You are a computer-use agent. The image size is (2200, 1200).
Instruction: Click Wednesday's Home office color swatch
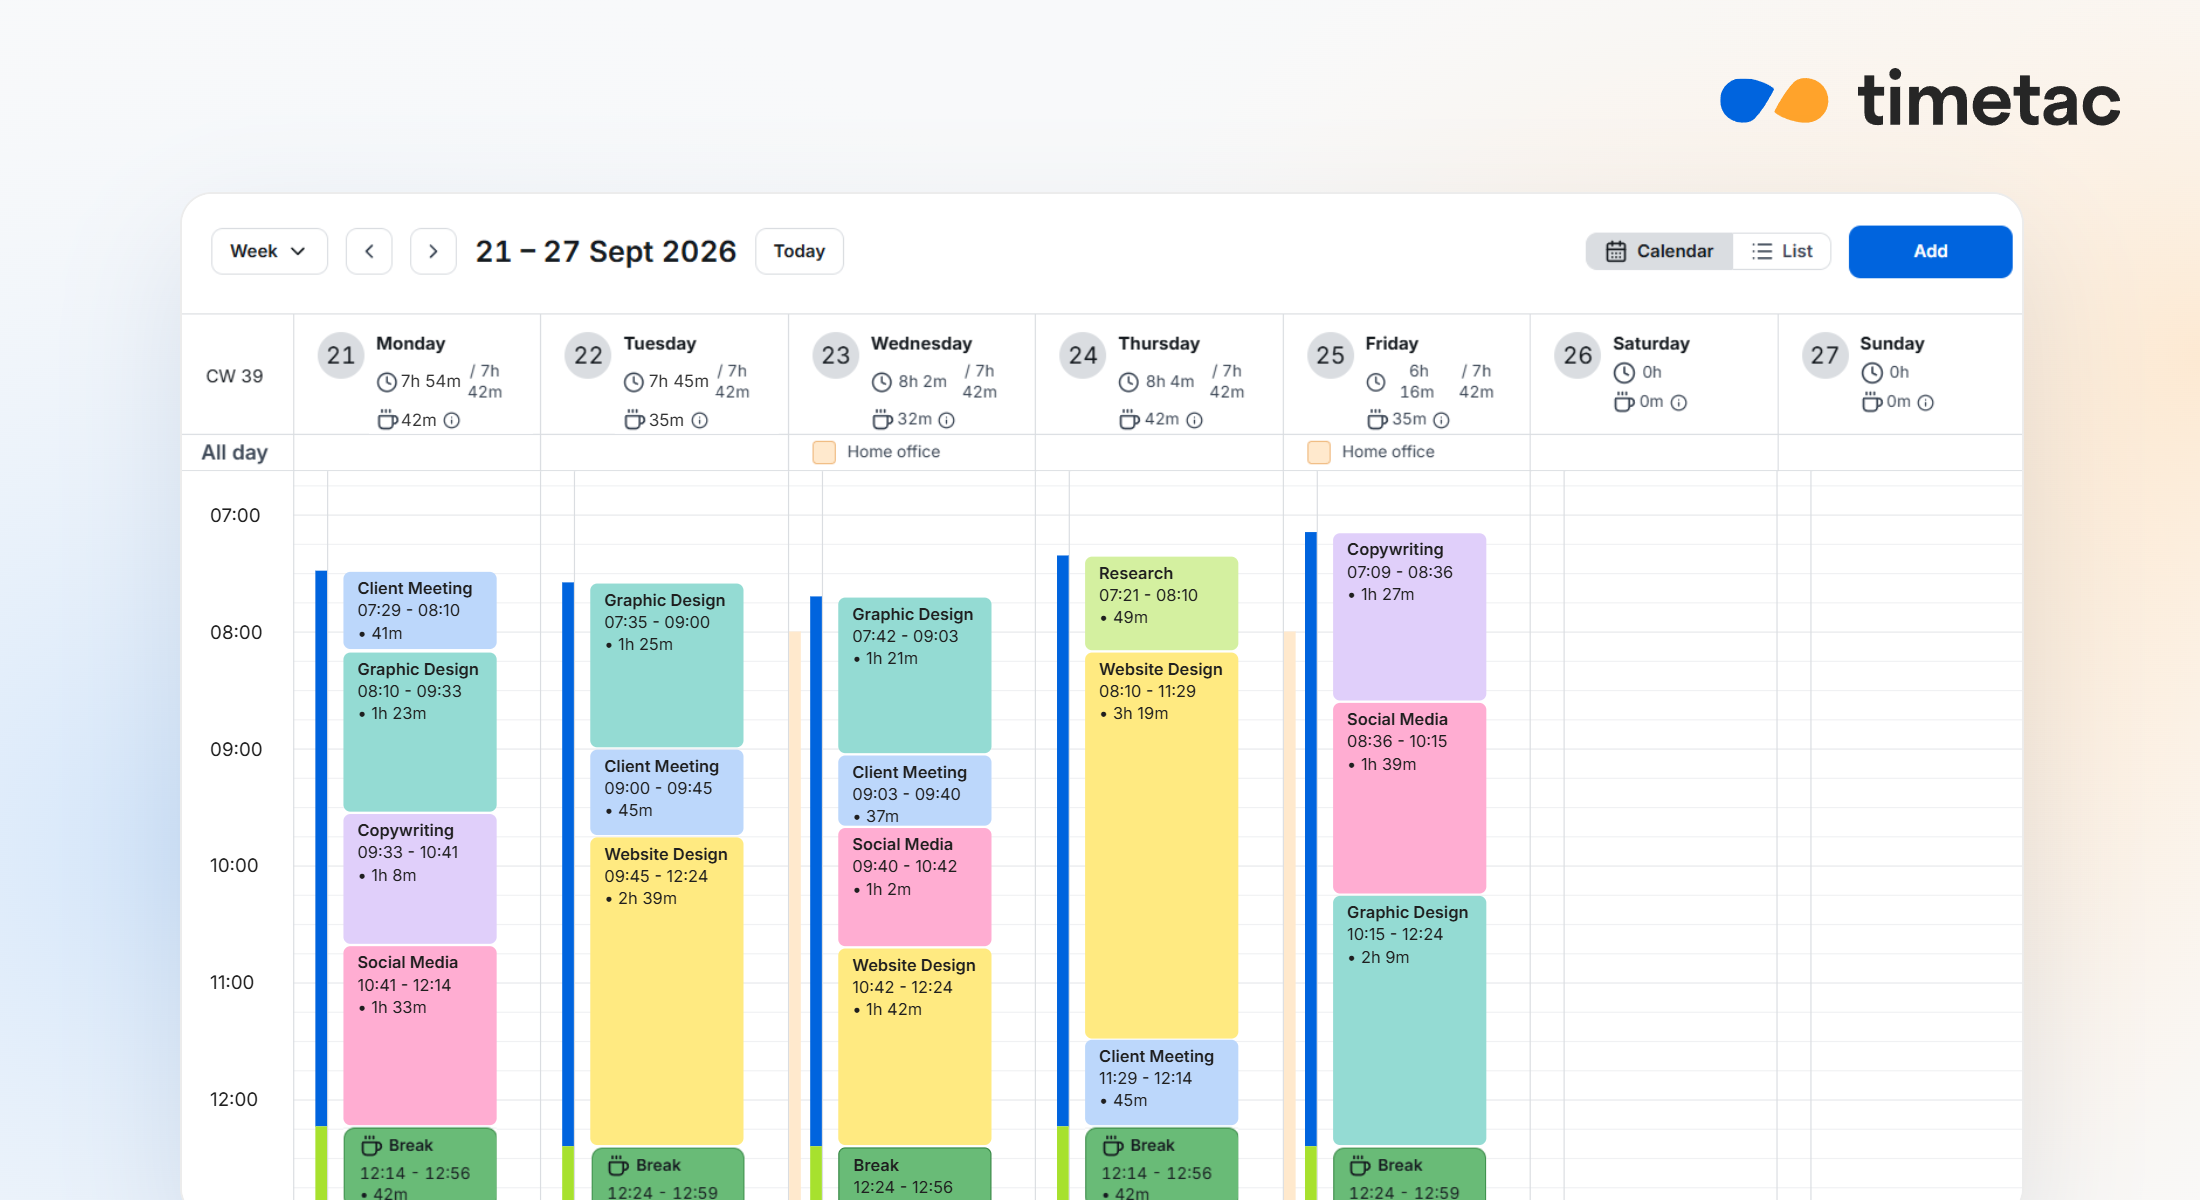(824, 452)
